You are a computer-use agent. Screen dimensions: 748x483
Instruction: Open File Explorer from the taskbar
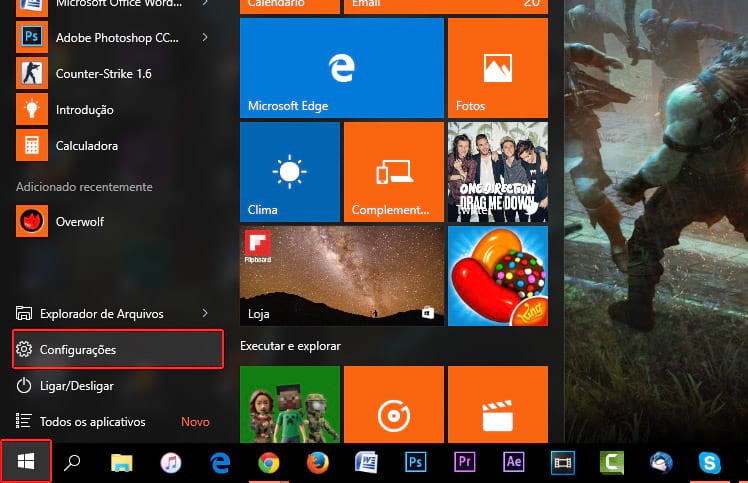tap(122, 462)
